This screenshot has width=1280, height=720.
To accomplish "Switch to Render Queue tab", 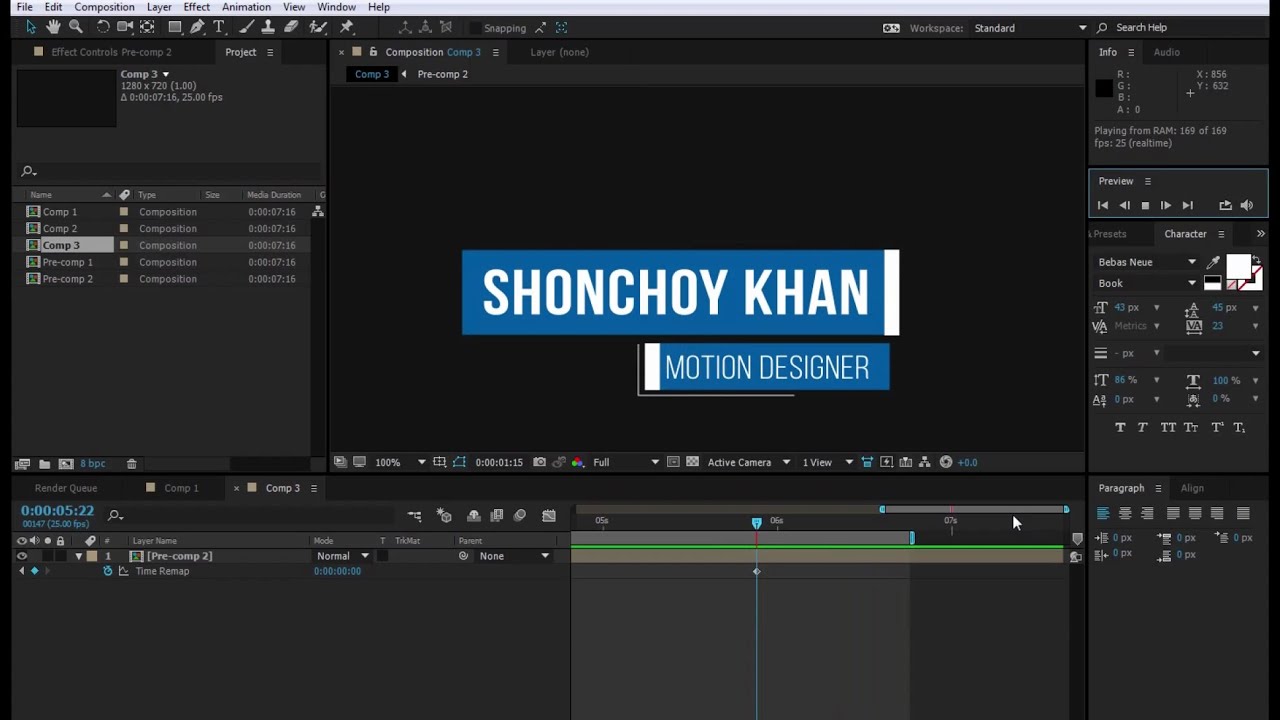I will click(66, 488).
